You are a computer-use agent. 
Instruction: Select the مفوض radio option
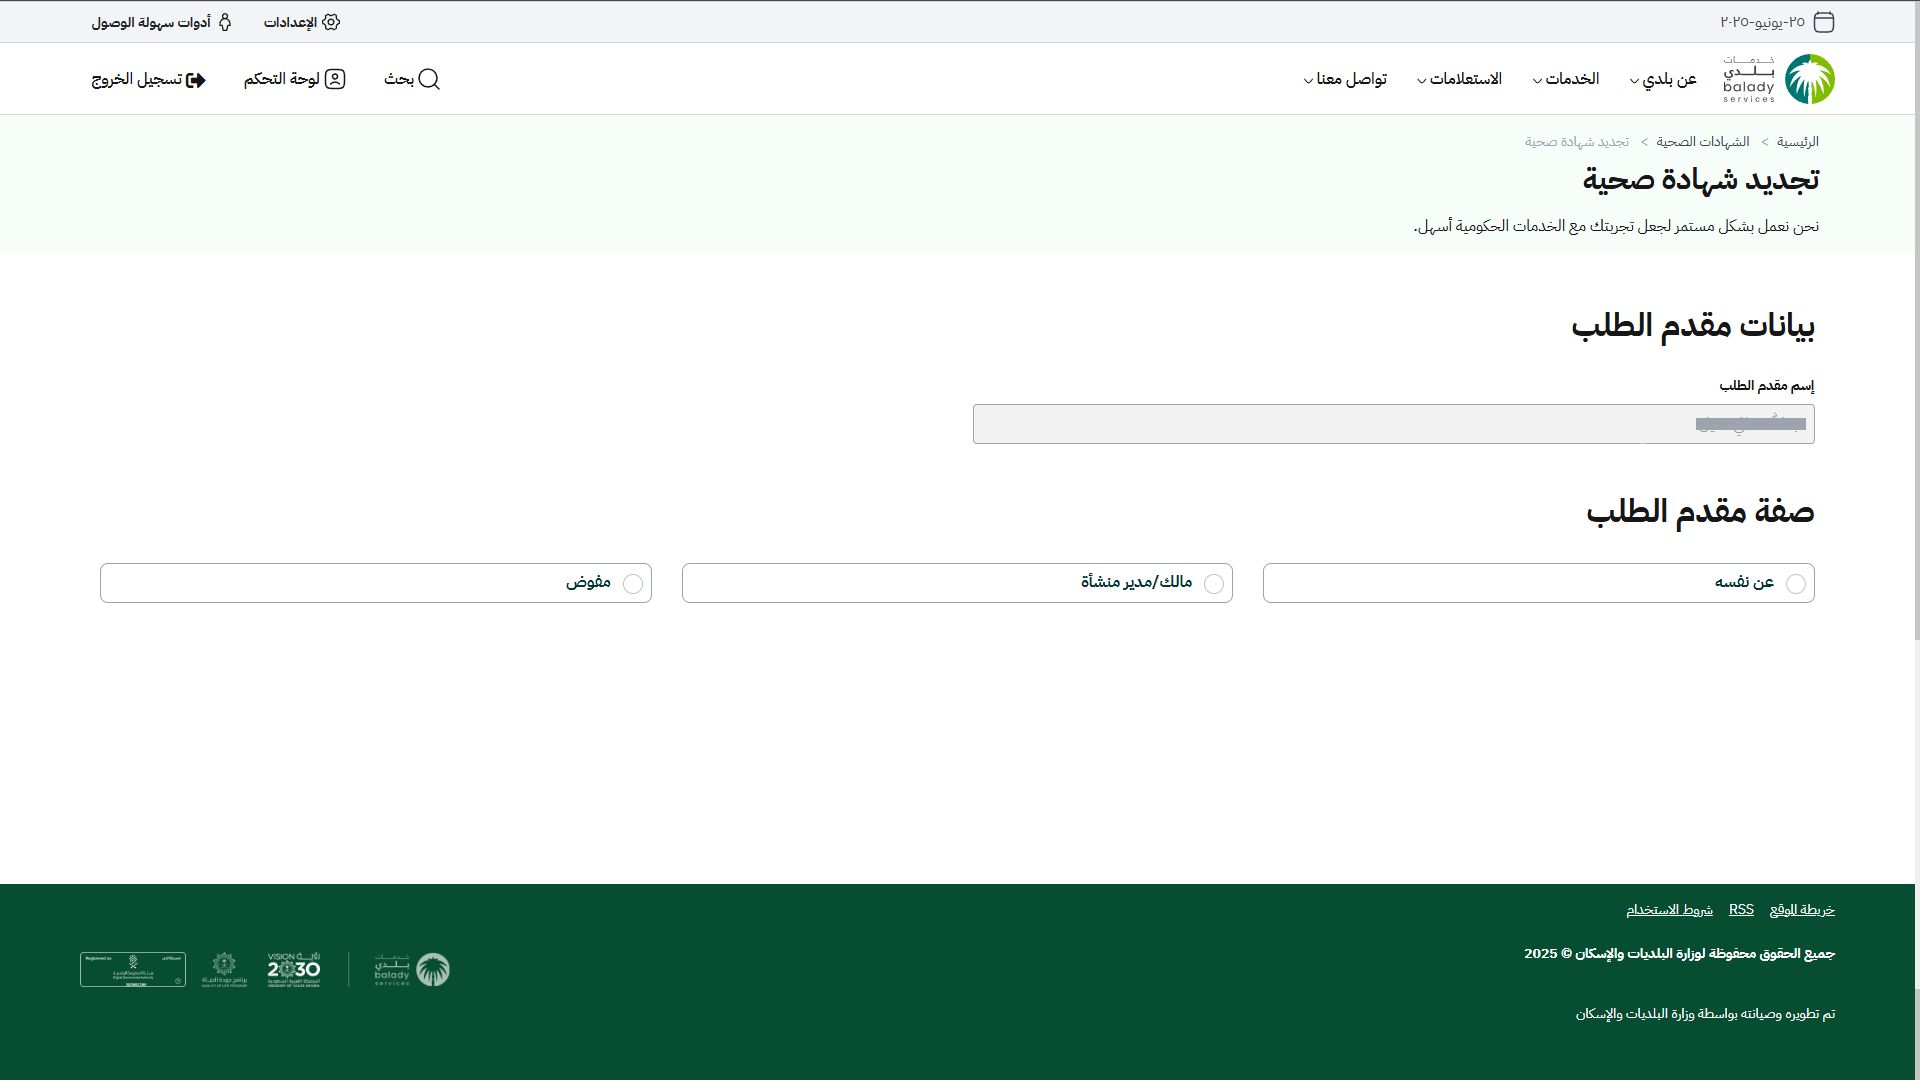[x=632, y=584]
